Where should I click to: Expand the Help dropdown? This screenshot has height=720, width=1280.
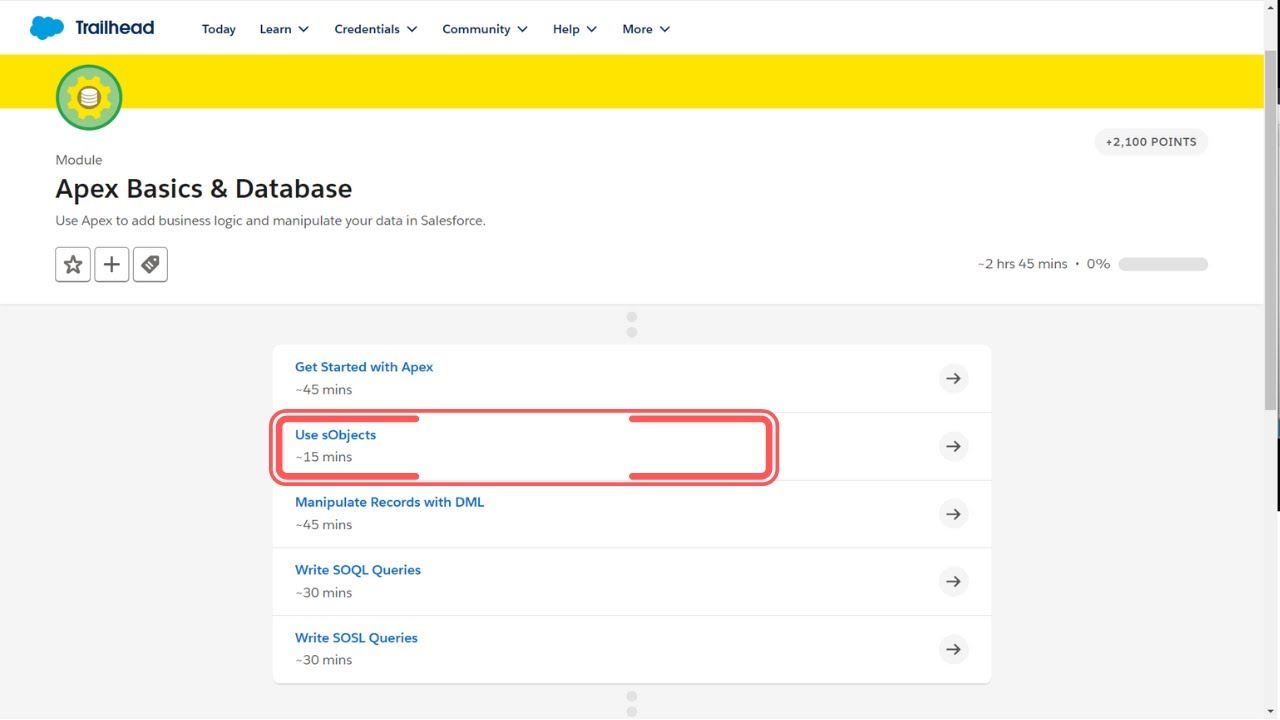point(575,29)
